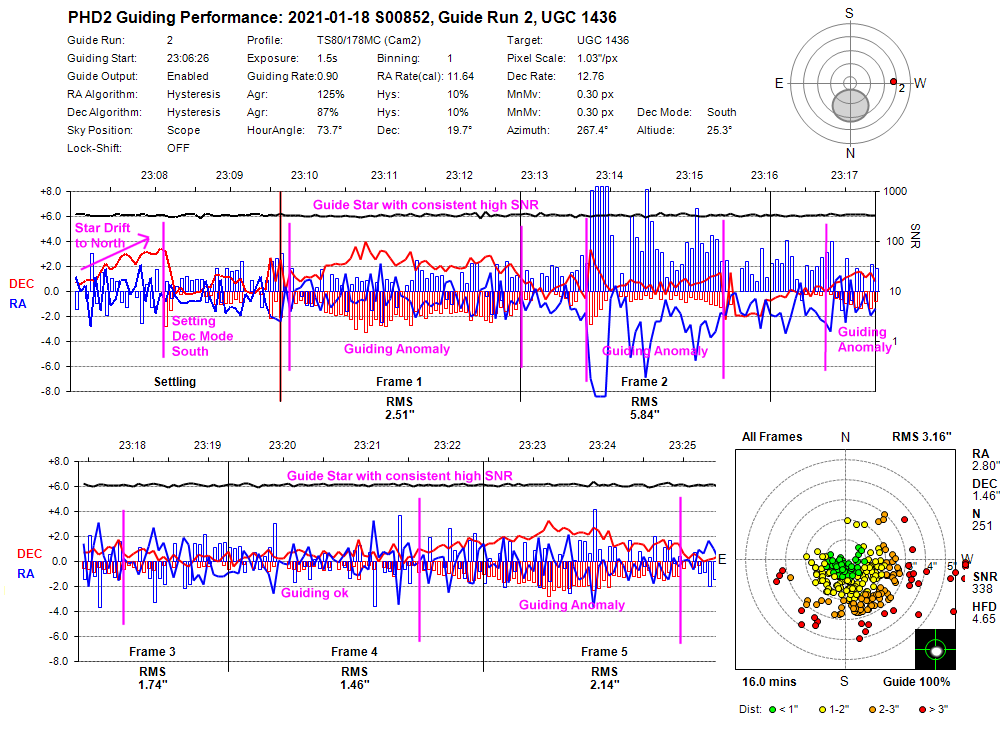Screen dimensions: 1000x729
Task: Click 'Guiding Anomaly' annotation above Frame 1
Action: pos(397,349)
